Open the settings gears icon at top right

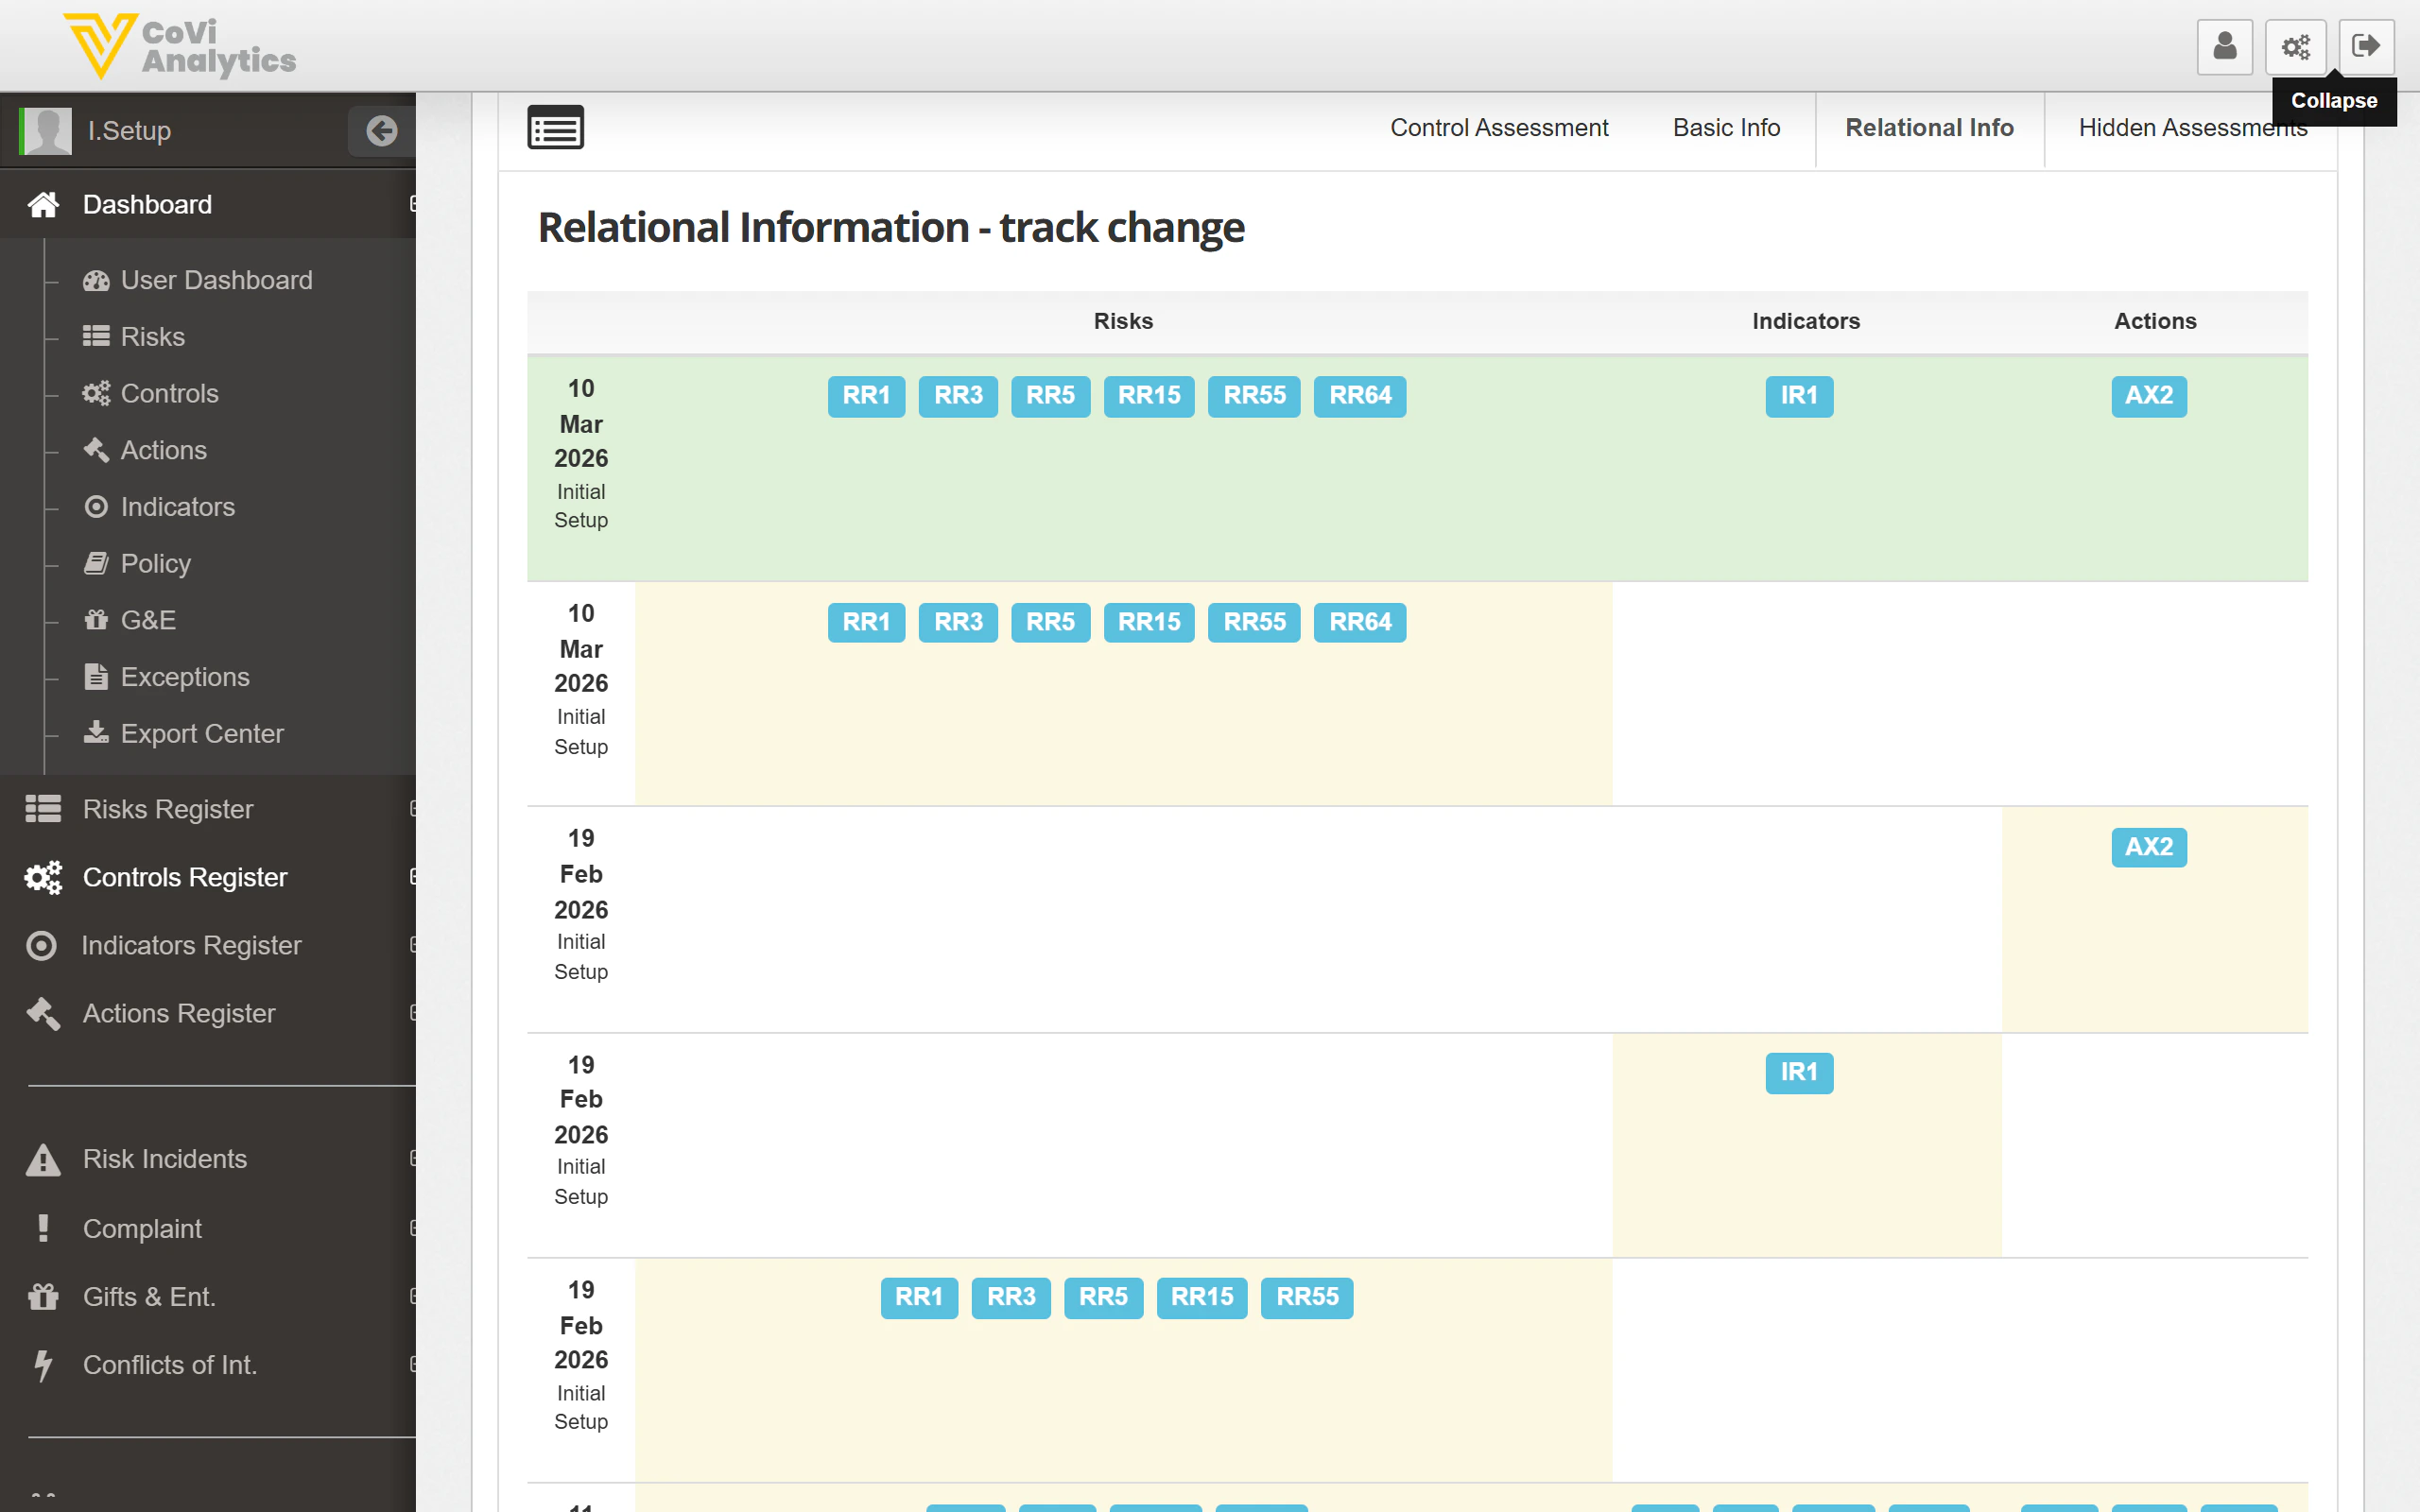click(2295, 46)
